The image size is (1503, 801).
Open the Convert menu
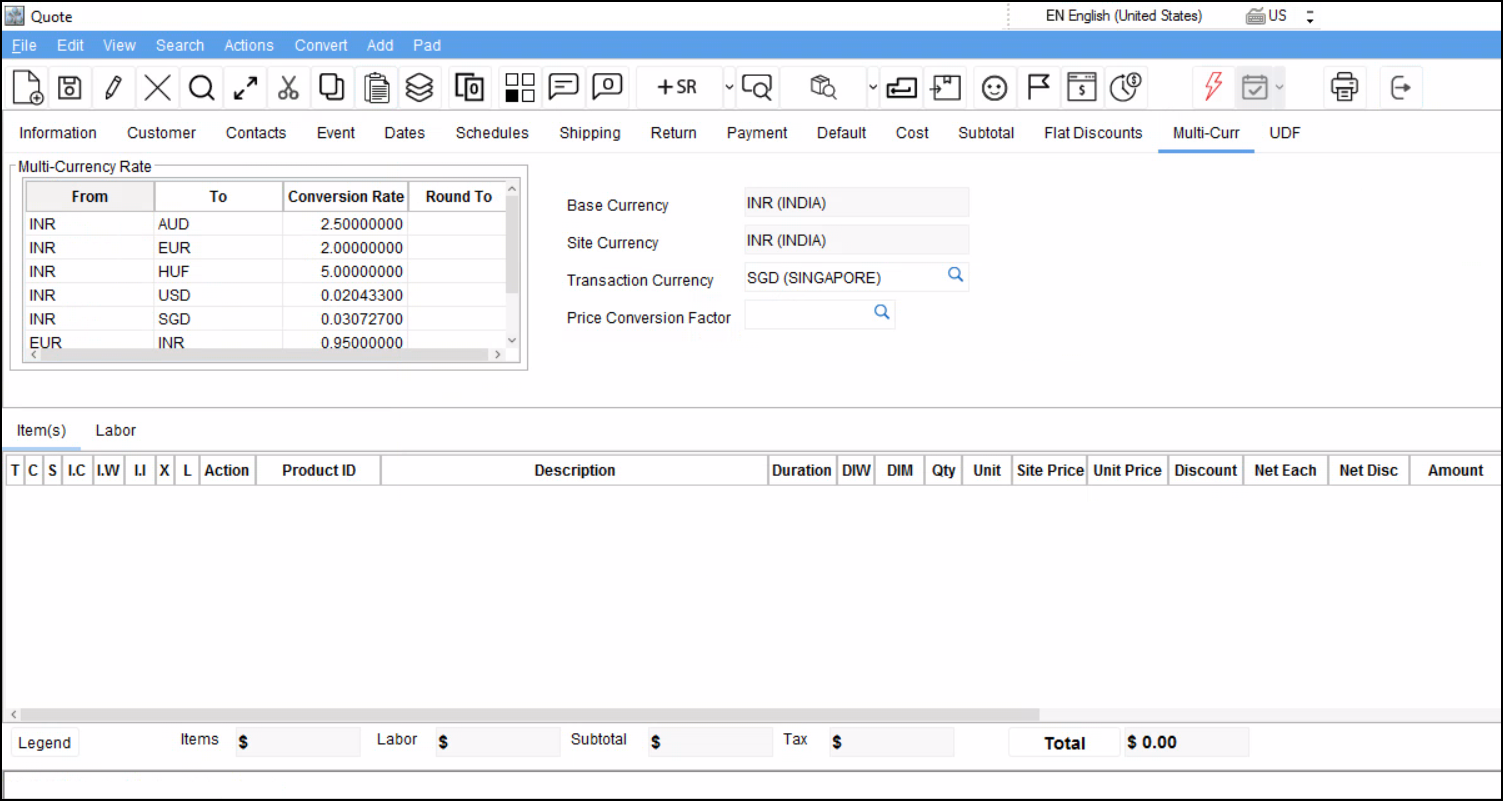pos(321,45)
